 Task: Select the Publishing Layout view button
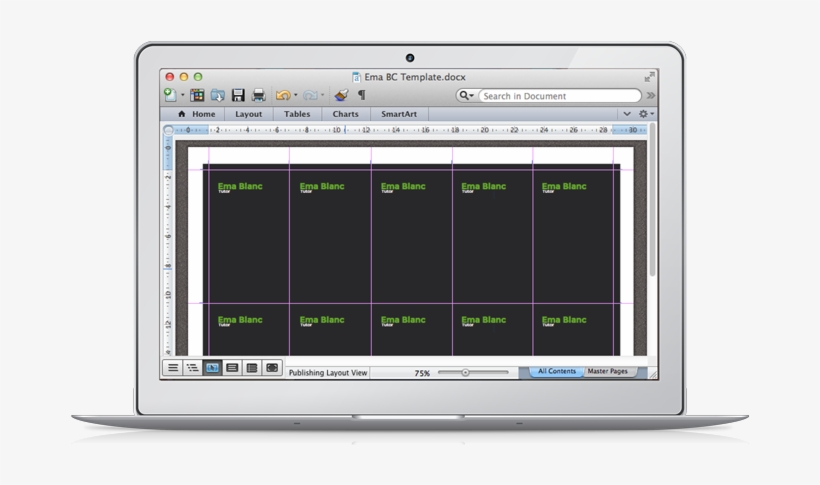click(212, 368)
